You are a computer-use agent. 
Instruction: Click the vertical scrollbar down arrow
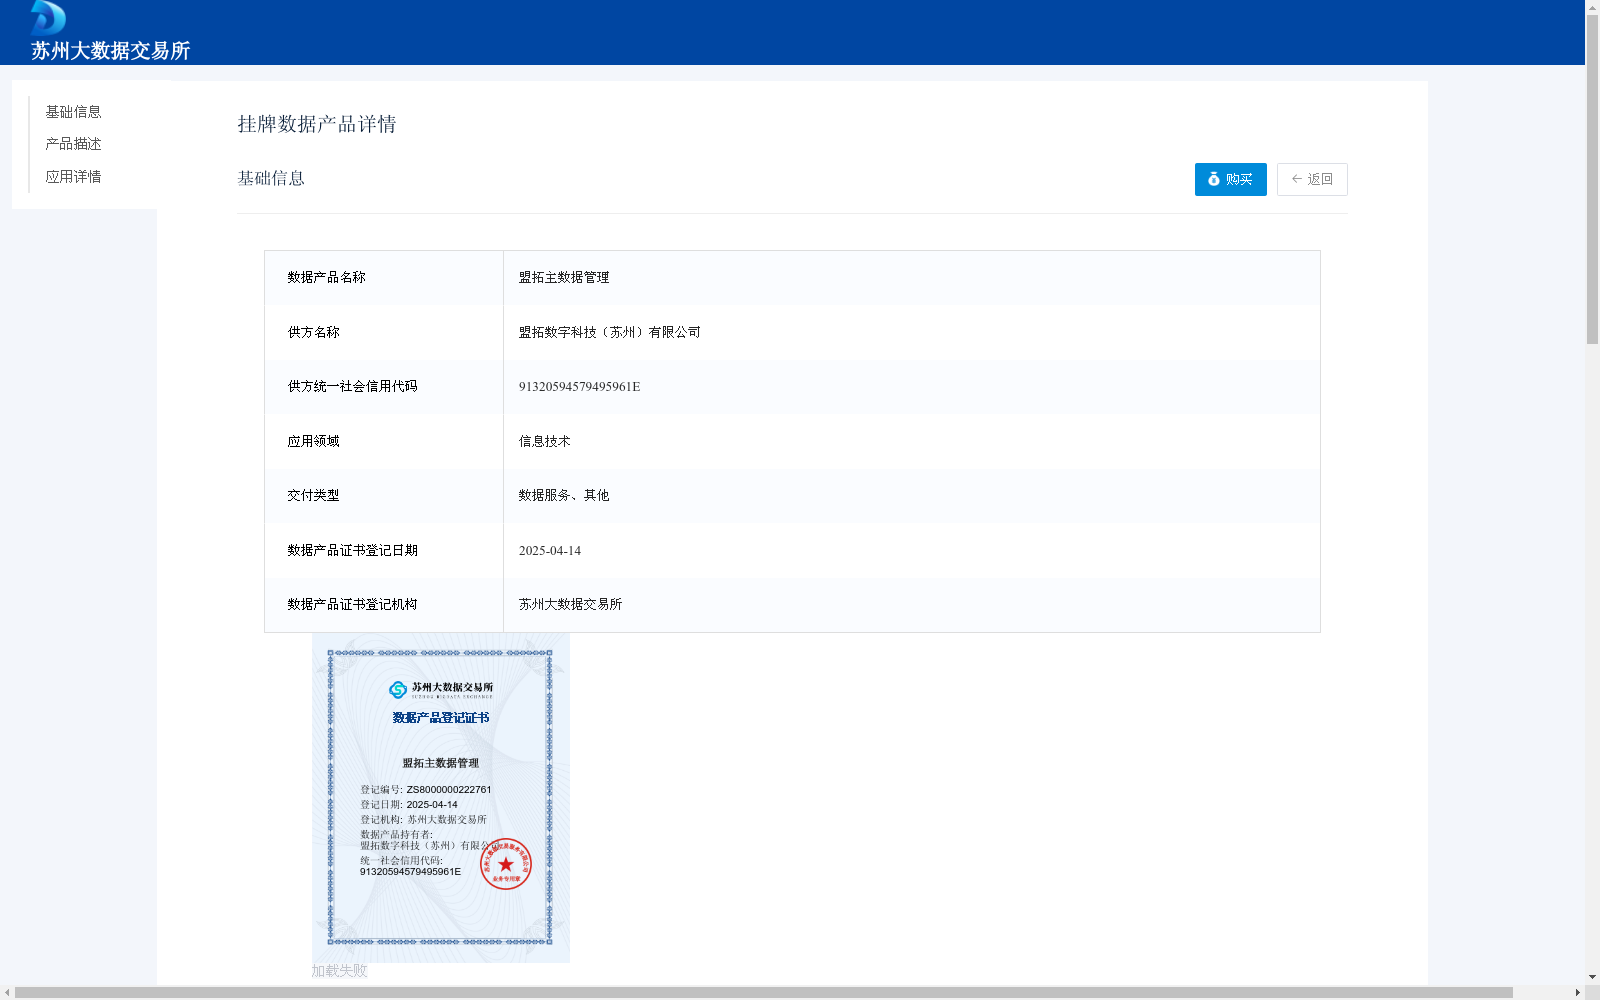tap(1592, 977)
